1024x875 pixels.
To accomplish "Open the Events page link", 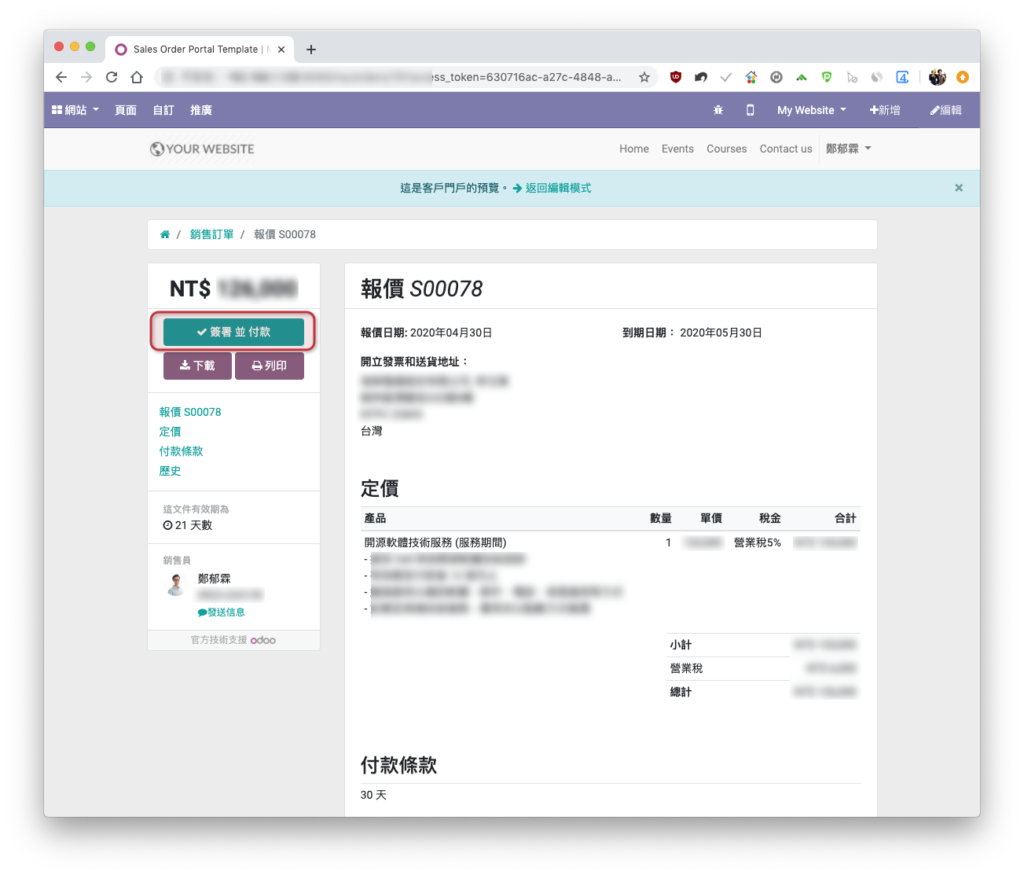I will [x=677, y=149].
